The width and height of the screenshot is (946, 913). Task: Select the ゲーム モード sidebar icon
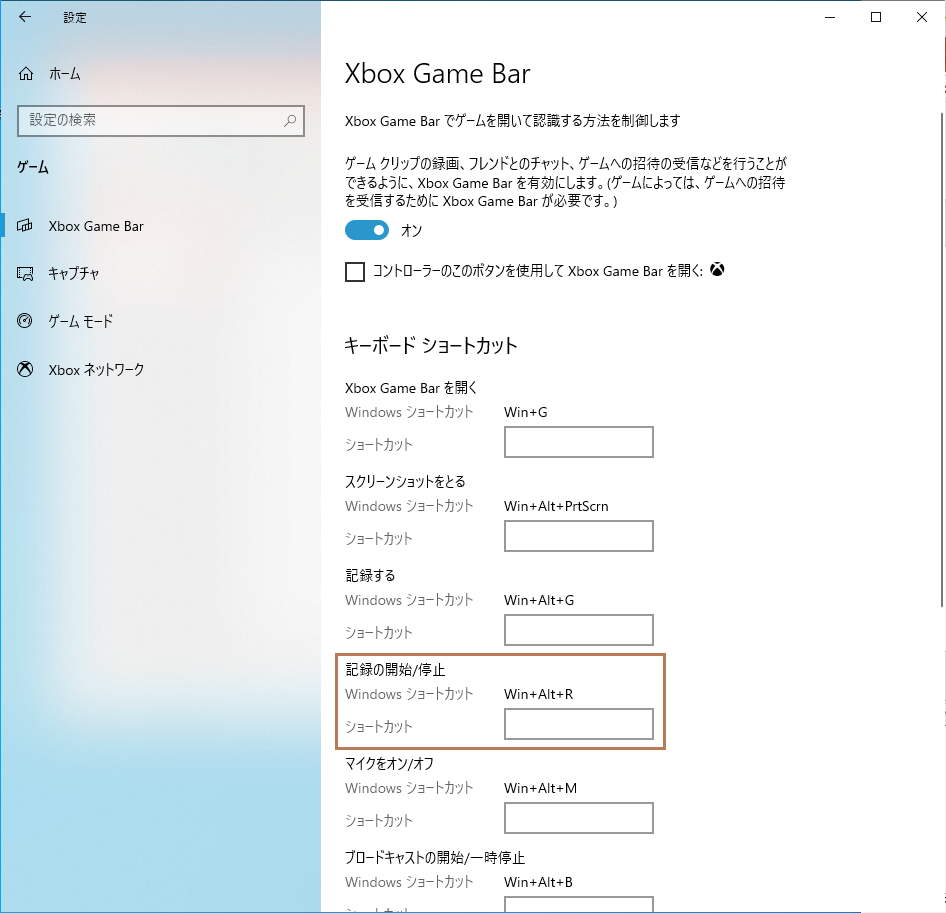[x=25, y=320]
